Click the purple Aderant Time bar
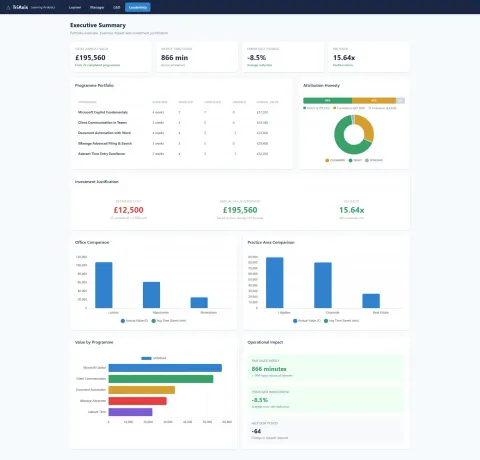The width and height of the screenshot is (480, 460). coord(130,412)
